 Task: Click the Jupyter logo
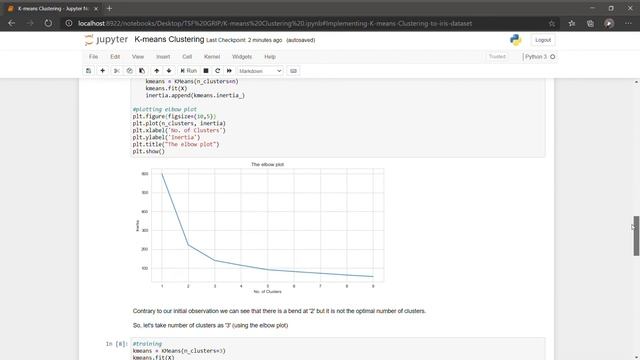tap(106, 40)
